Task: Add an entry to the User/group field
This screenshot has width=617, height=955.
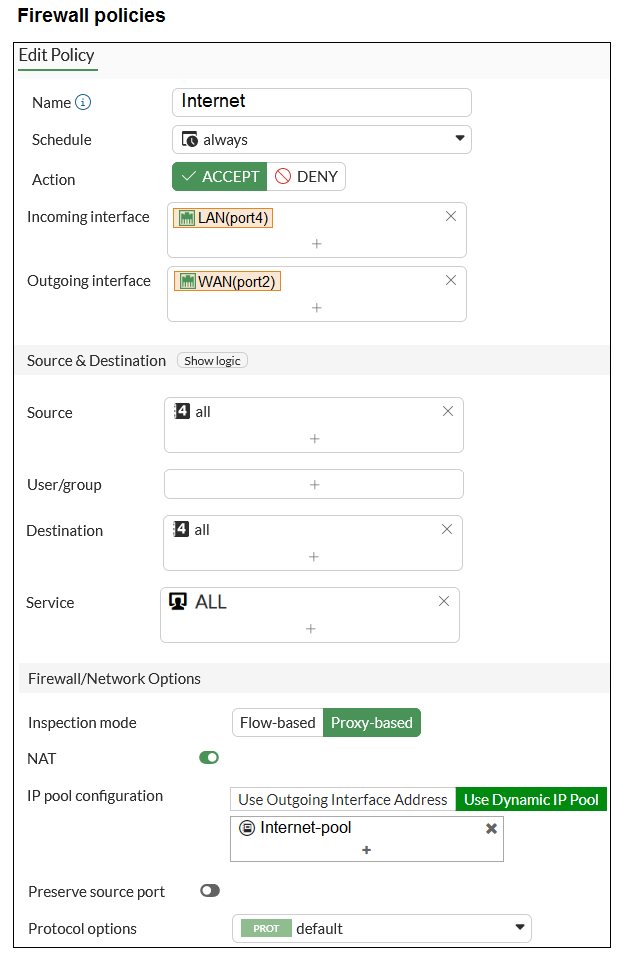Action: tap(314, 484)
